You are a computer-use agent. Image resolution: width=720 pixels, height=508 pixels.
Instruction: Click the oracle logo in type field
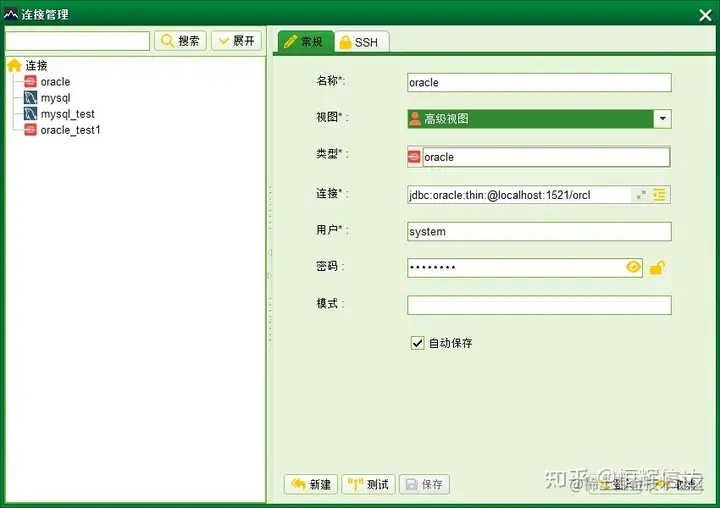[414, 157]
